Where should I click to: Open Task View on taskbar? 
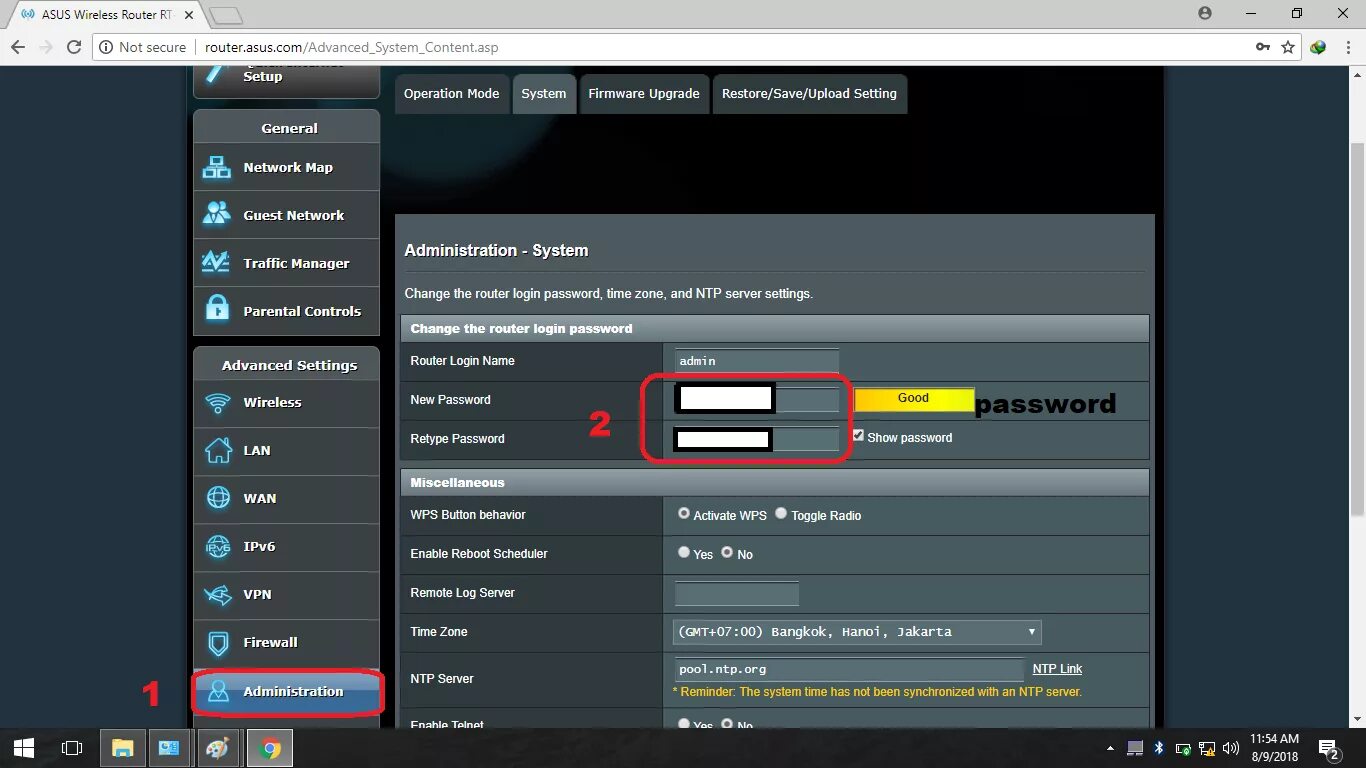(72, 747)
